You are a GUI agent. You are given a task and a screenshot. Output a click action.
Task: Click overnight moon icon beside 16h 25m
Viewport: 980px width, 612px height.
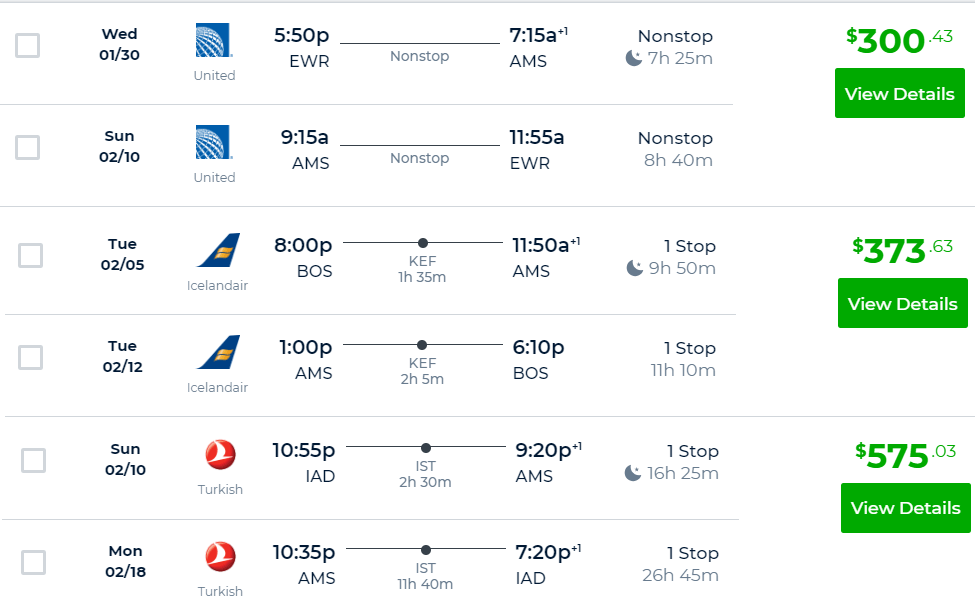[x=633, y=473]
